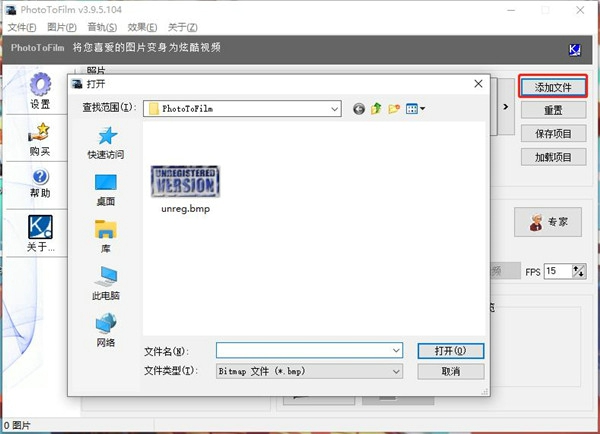Go up one folder level
Screen dimensions: 600x434
coord(376,108)
